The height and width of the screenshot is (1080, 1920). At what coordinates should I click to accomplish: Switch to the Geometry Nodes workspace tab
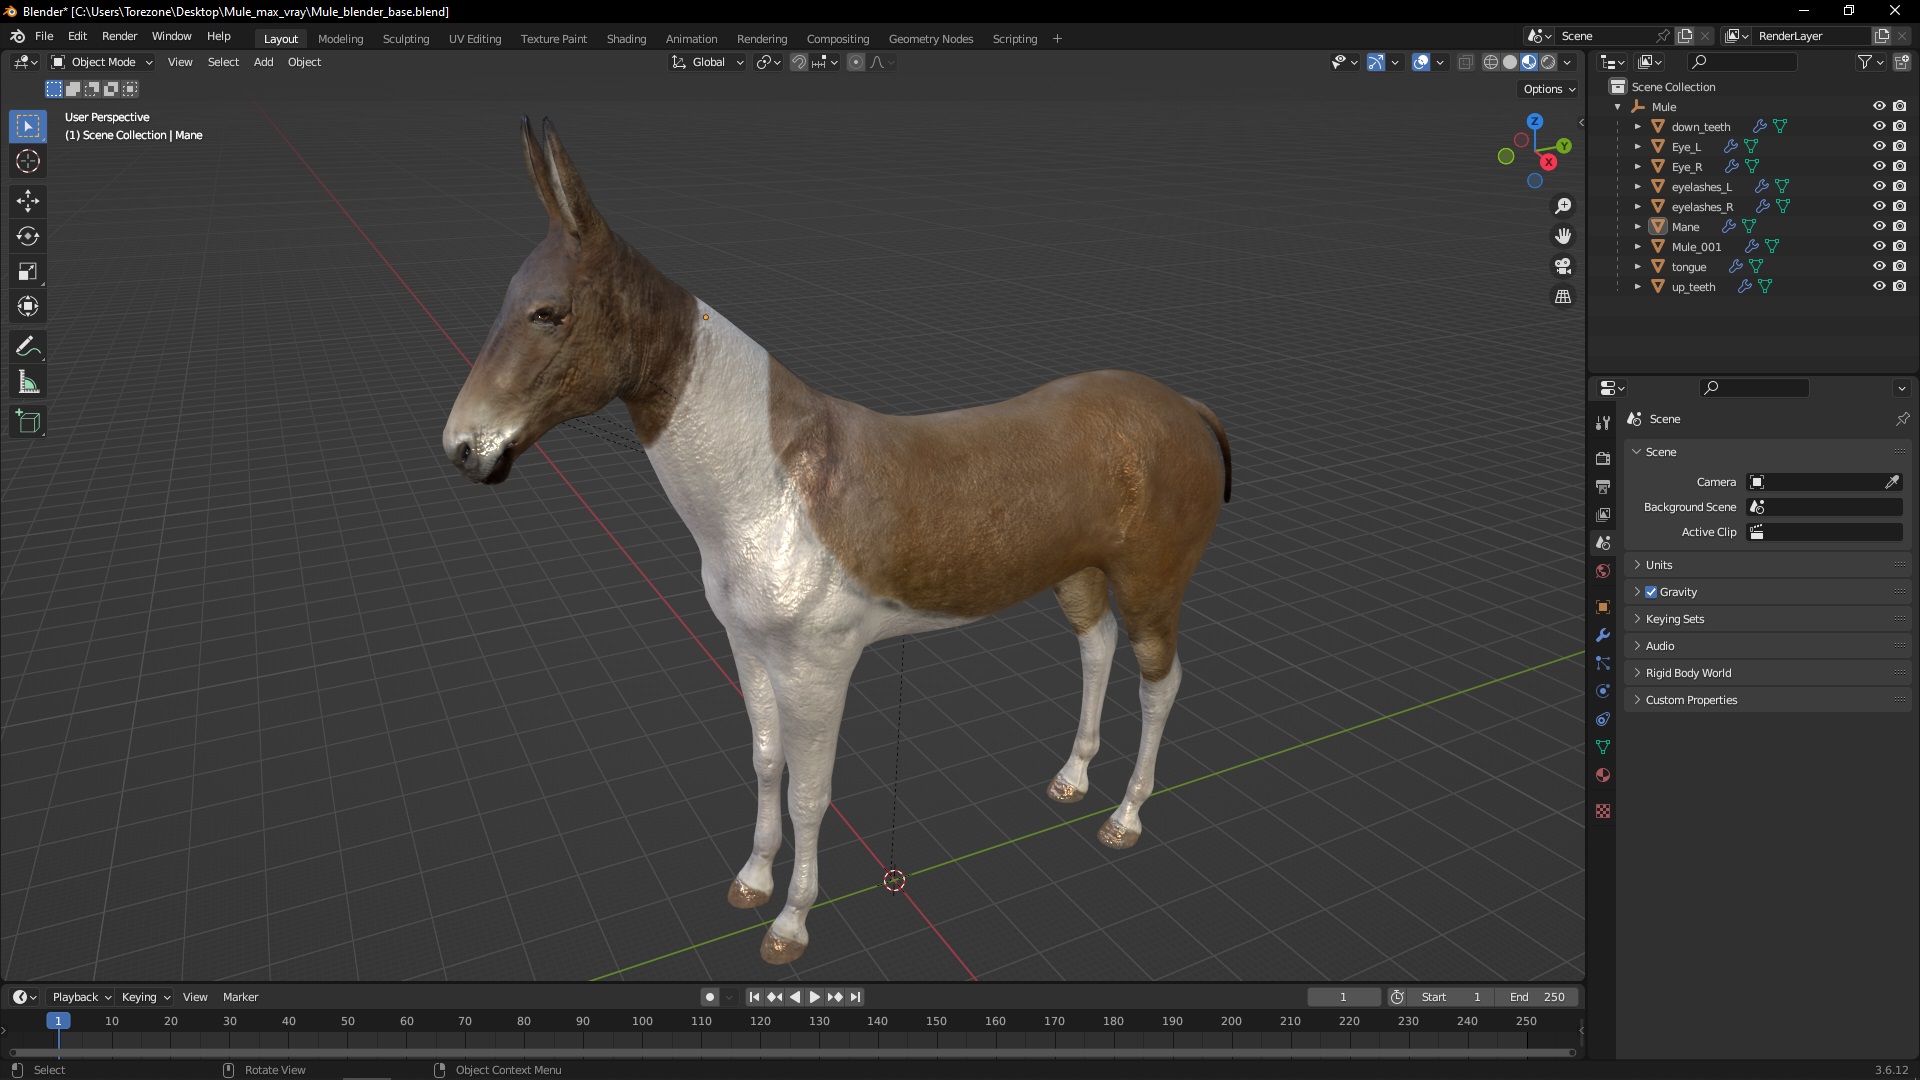coord(930,39)
